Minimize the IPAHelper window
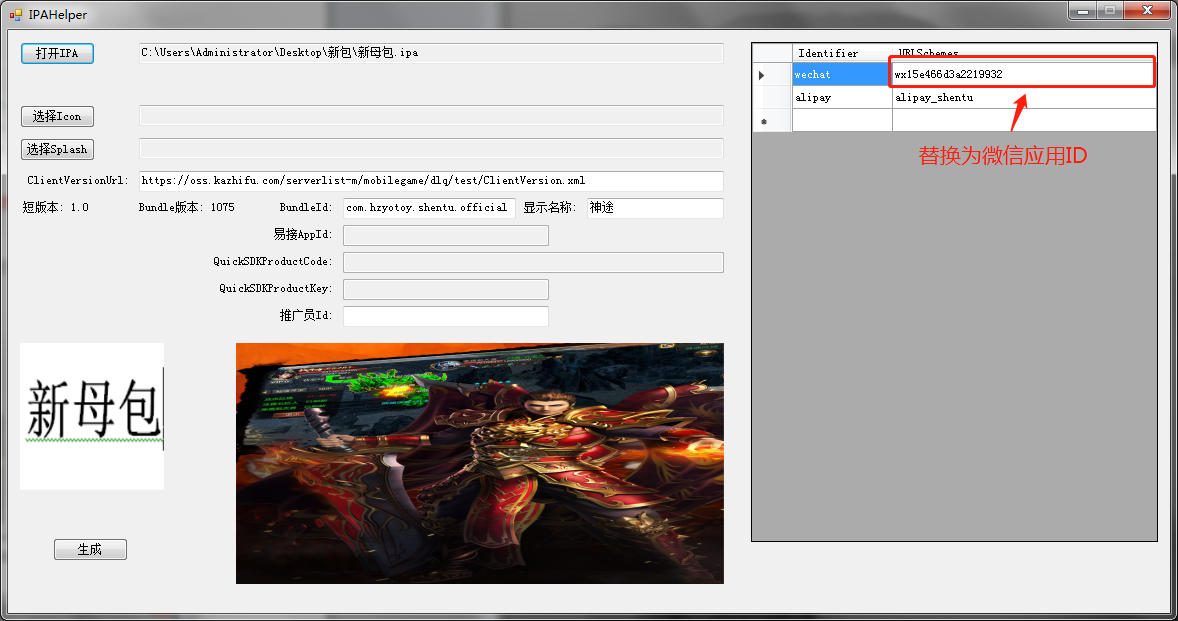Image resolution: width=1178 pixels, height=621 pixels. pyautogui.click(x=1083, y=11)
